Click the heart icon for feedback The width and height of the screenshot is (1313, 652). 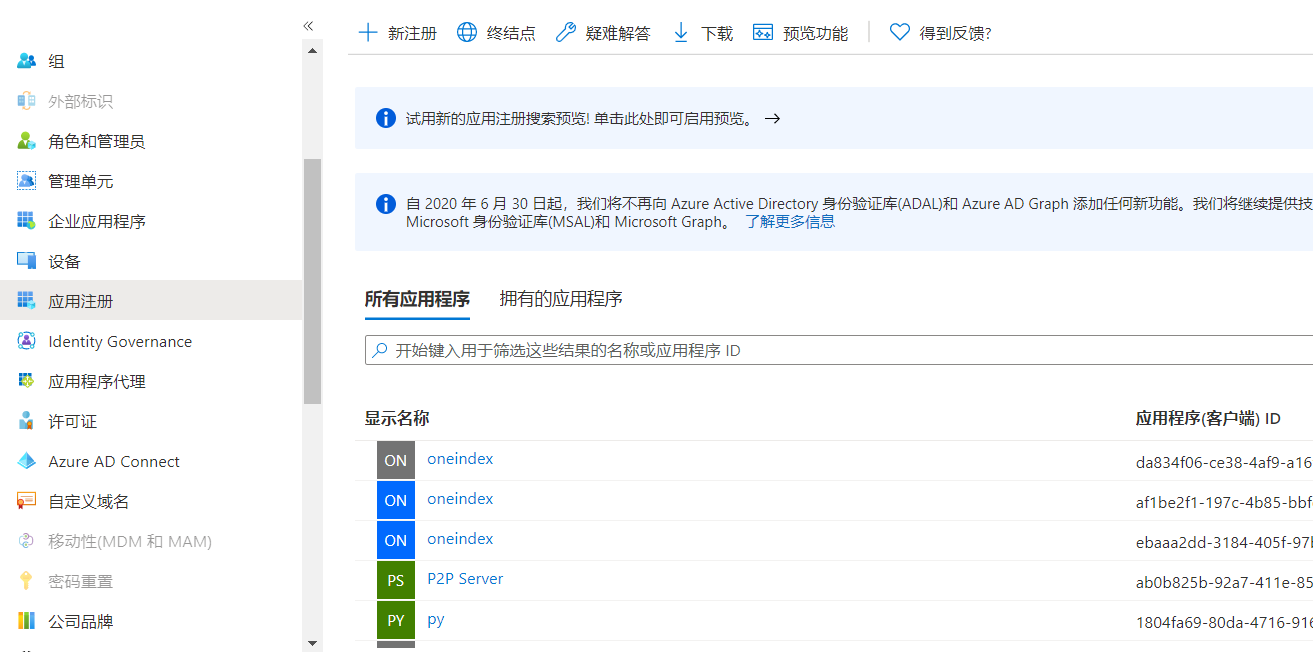(900, 33)
